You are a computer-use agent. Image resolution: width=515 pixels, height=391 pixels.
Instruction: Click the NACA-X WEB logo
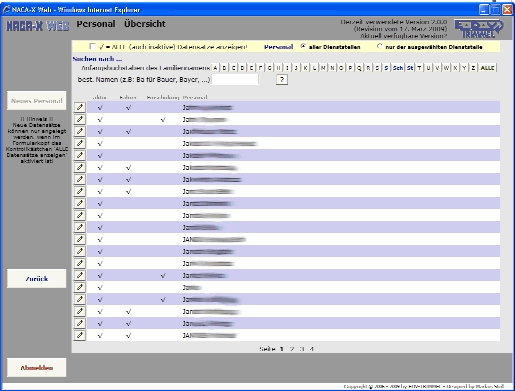(x=38, y=26)
